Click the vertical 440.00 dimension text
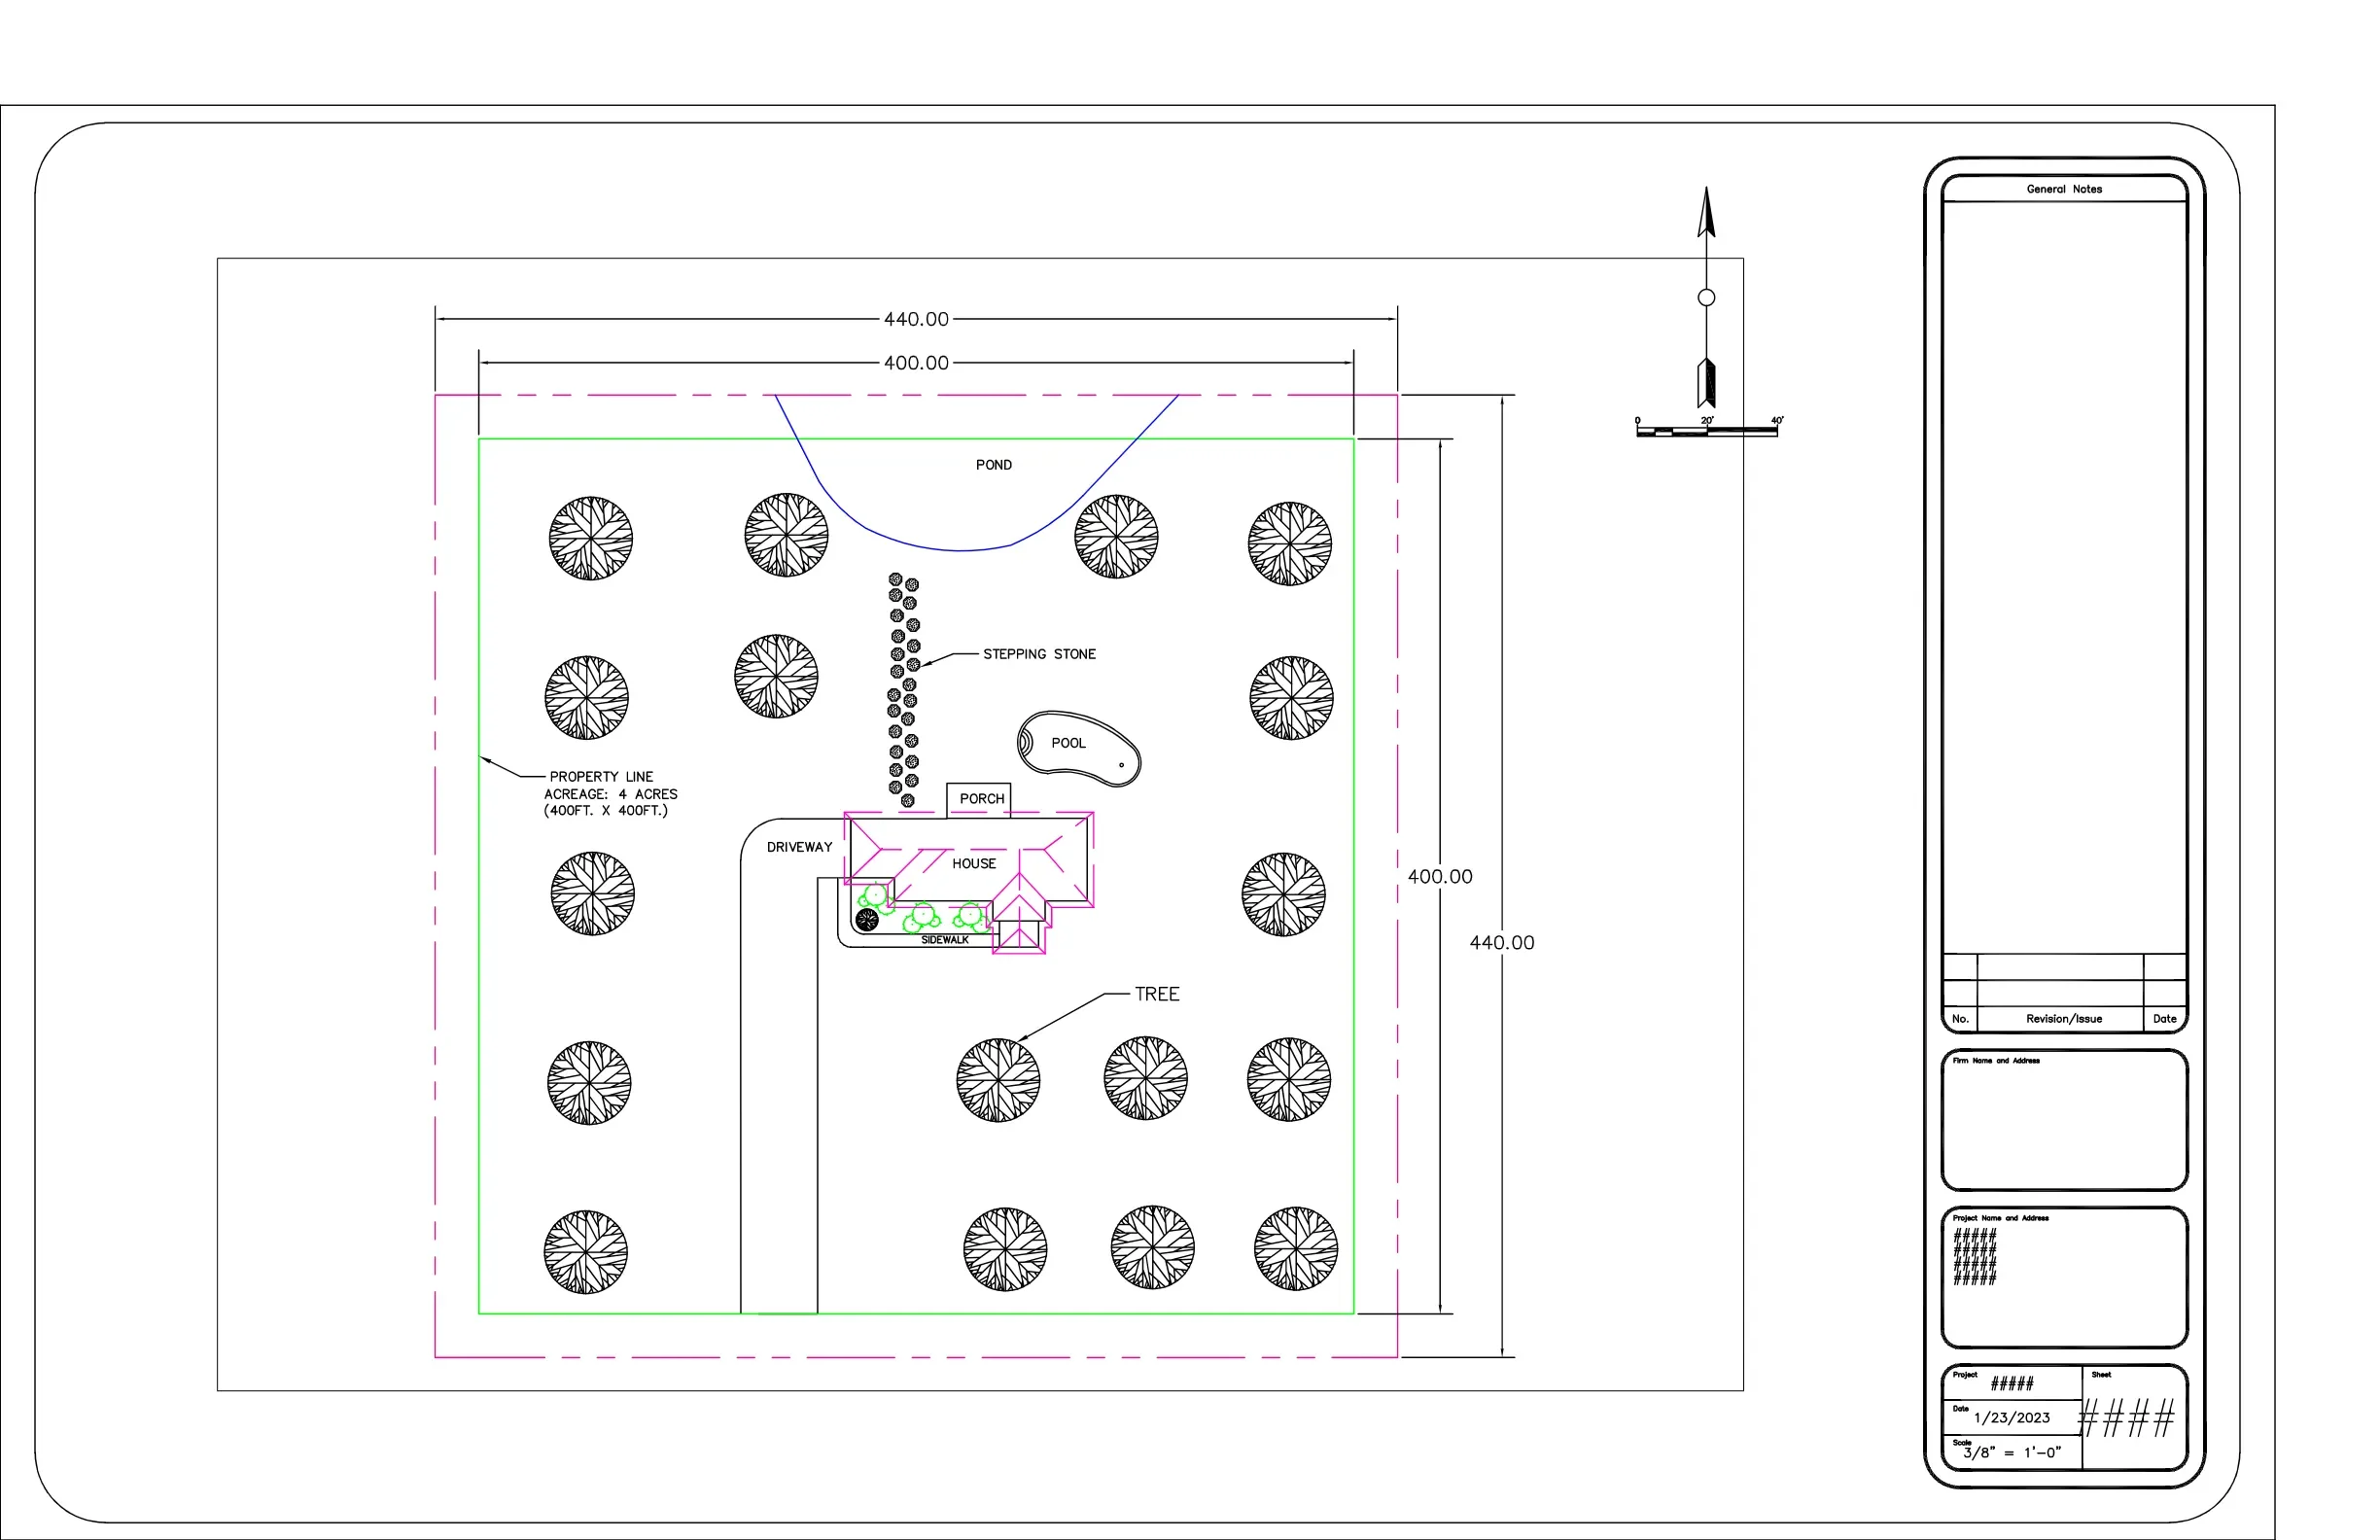 pyautogui.click(x=1501, y=943)
